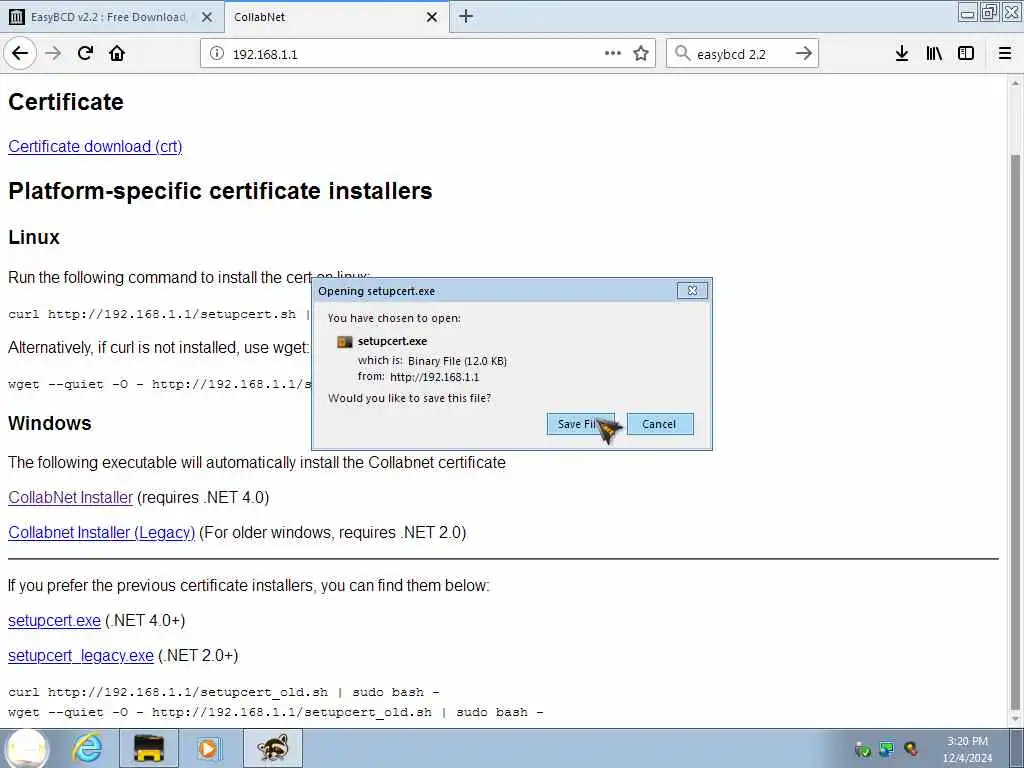Cancel the setupcert.exe download dialog
This screenshot has width=1024, height=768.
pos(660,424)
